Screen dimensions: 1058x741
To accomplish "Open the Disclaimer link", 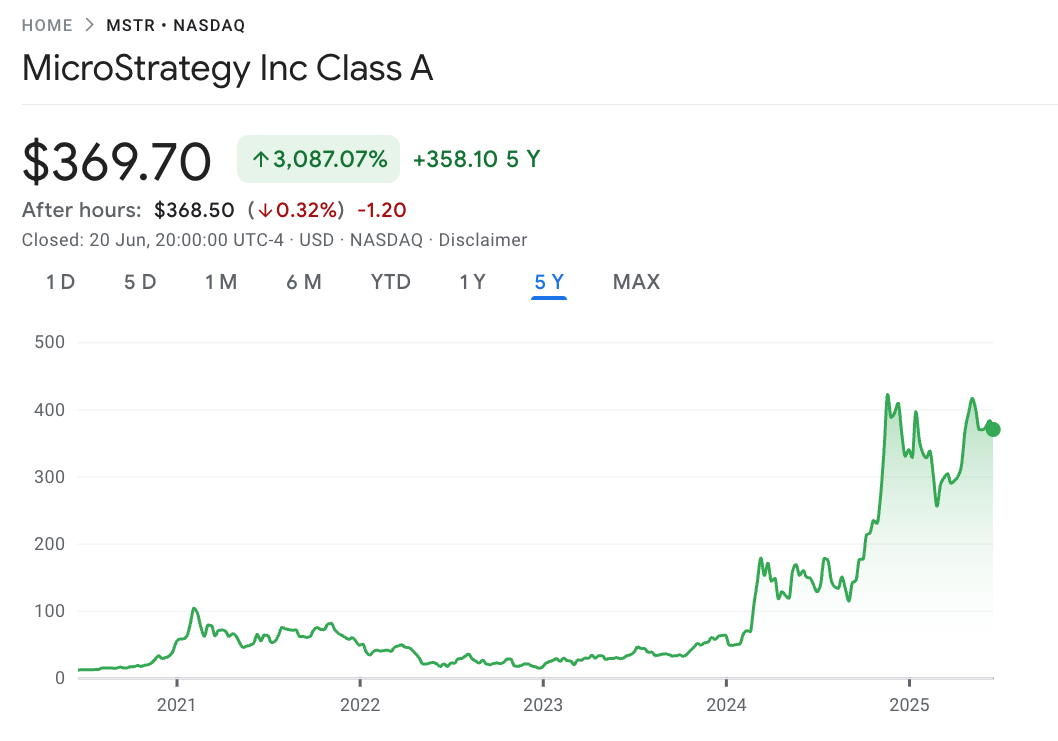I will pyautogui.click(x=483, y=240).
